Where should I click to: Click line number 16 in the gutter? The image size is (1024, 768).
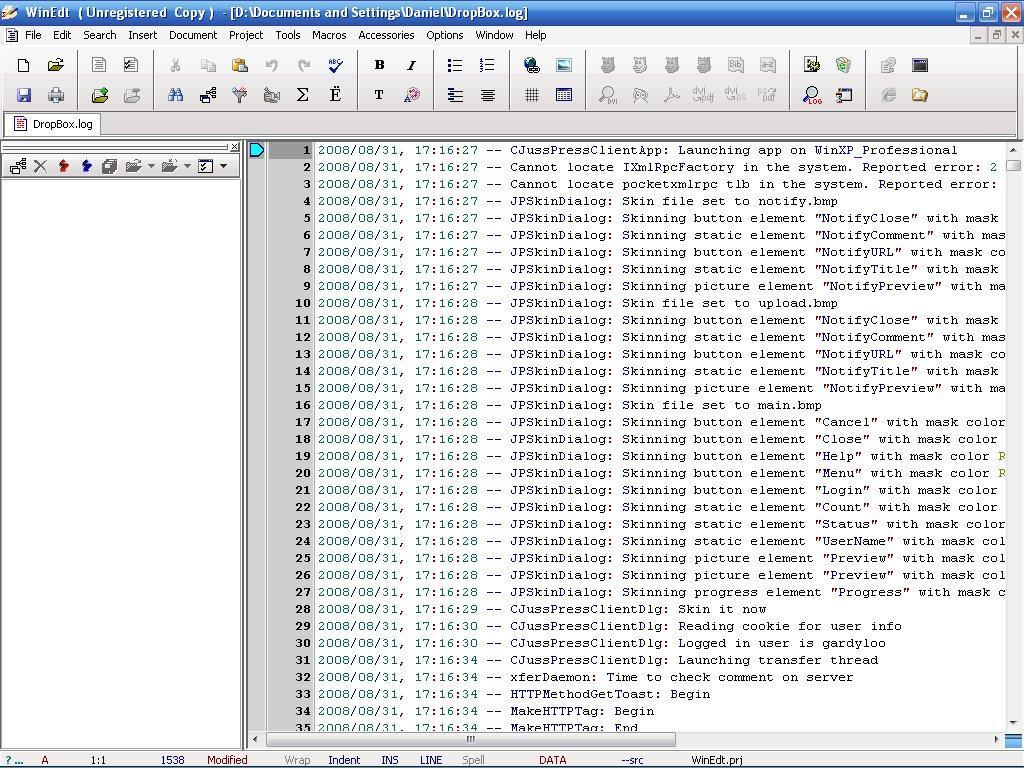coord(303,405)
